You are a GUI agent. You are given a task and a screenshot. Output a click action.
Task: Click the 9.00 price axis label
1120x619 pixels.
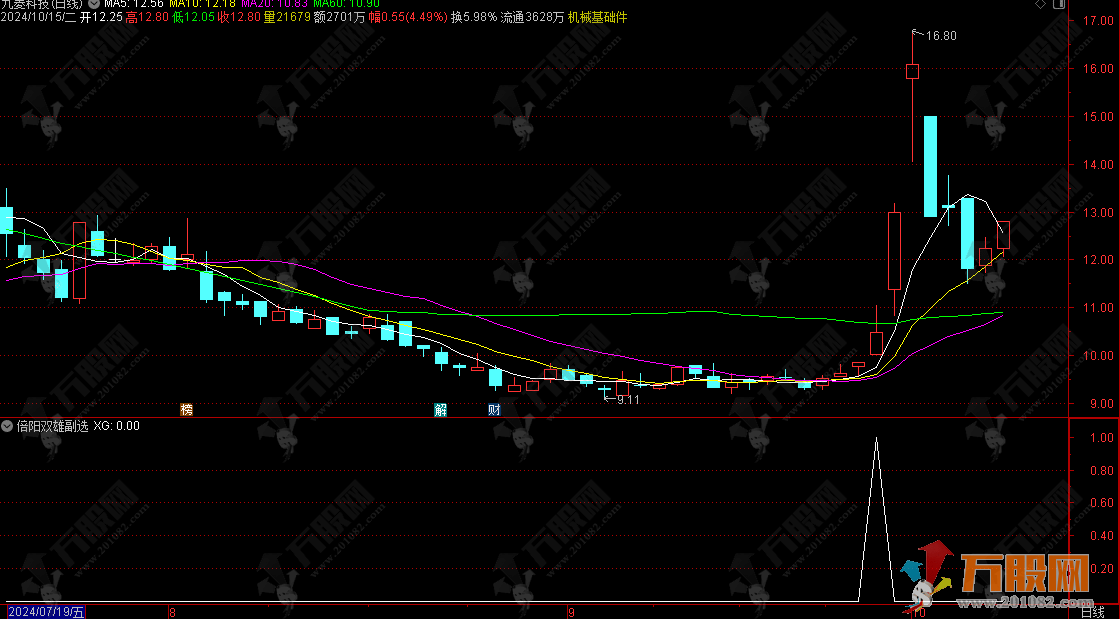(x=1101, y=403)
